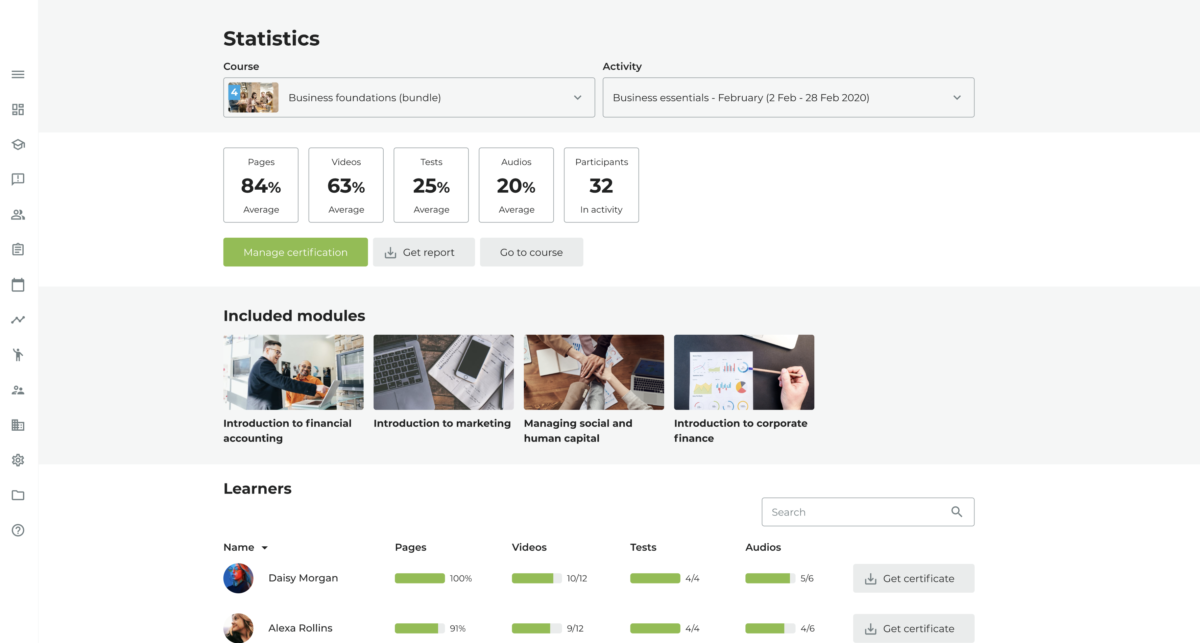Click the organization building icon

click(18, 425)
